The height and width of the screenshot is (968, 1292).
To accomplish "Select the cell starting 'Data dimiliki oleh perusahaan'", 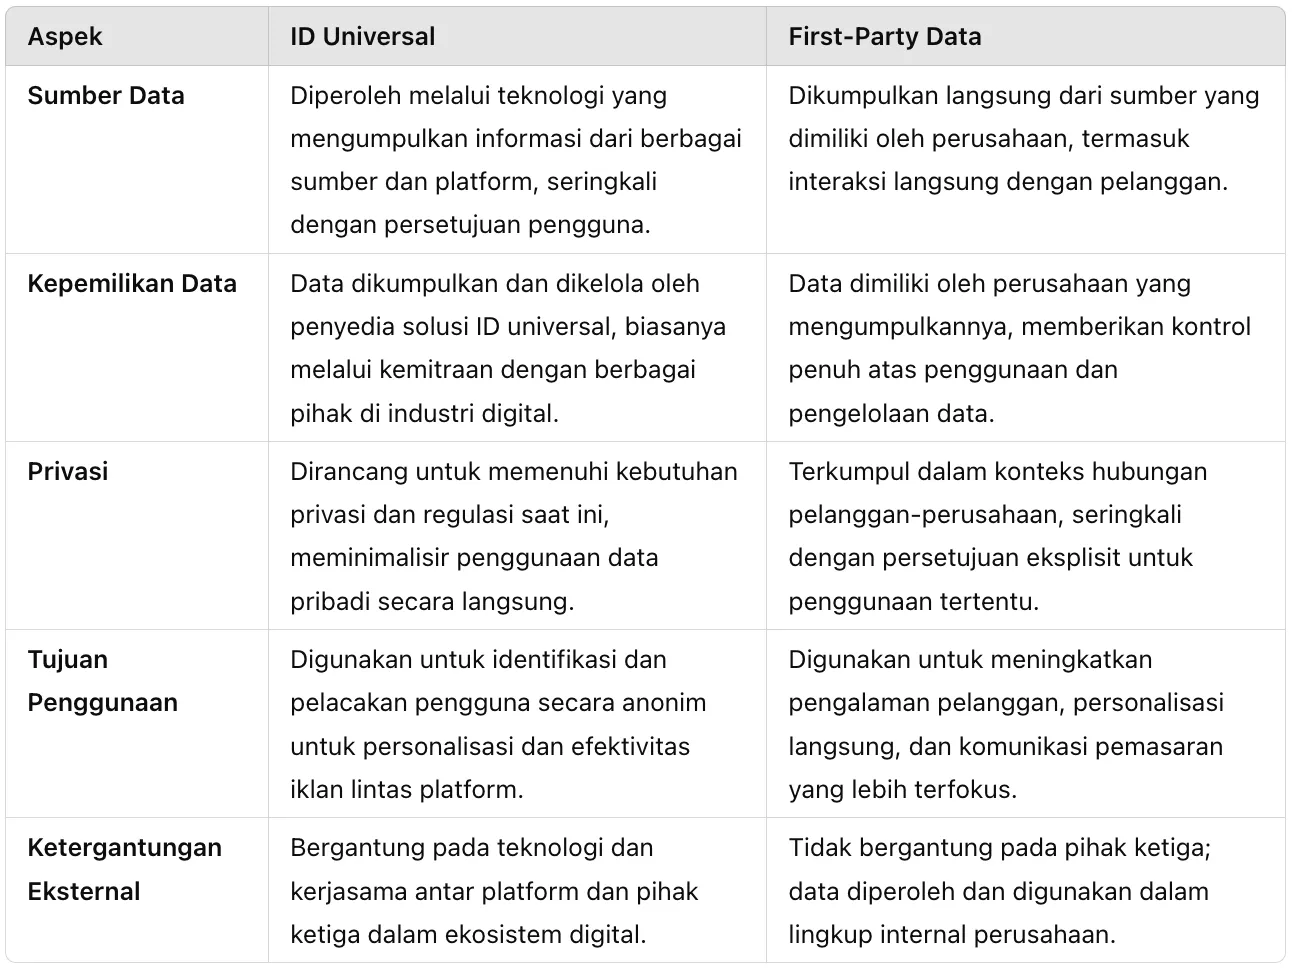I will coord(1019,348).
